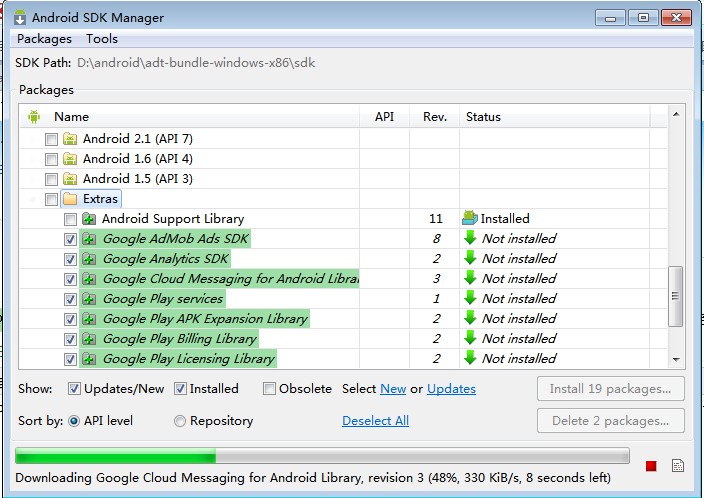Check the Android Support Library checkbox
704x498 pixels.
(70, 219)
